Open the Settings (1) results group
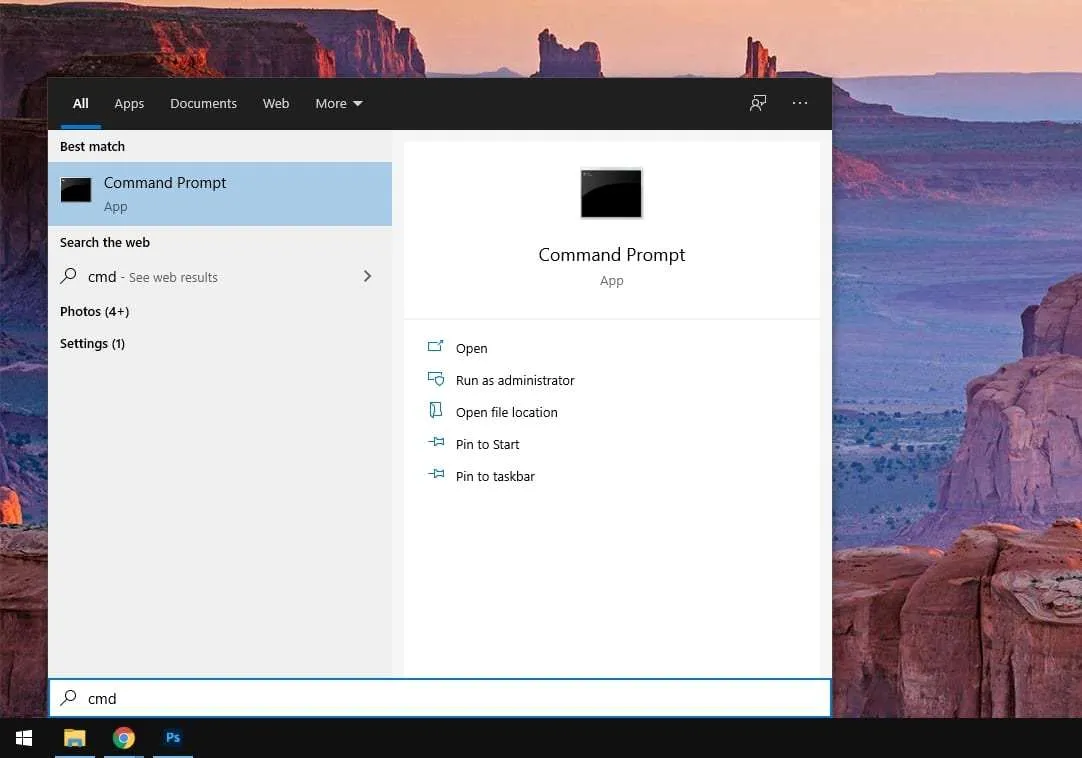The width and height of the screenshot is (1082, 758). pos(92,344)
